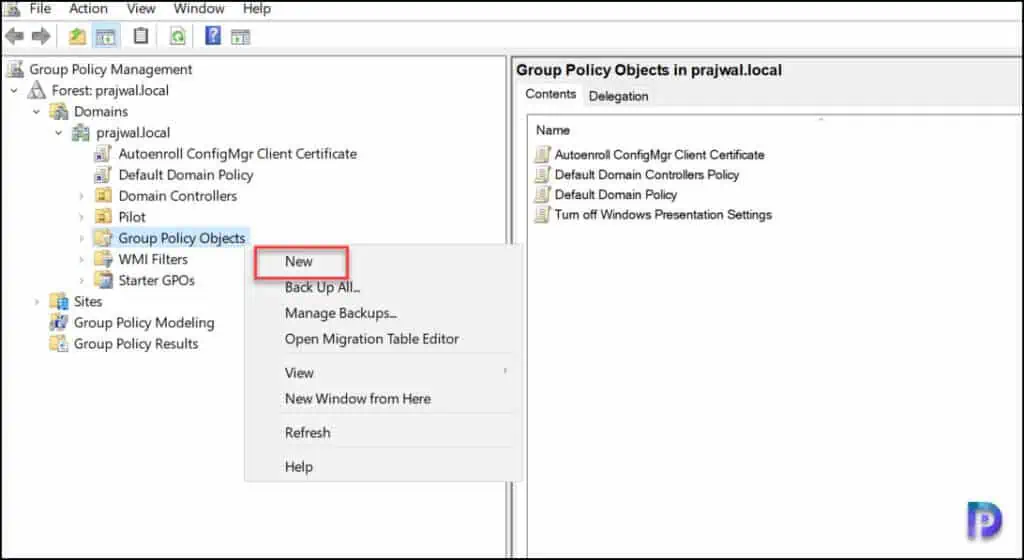Choose Manage Backups... from context menu

(x=383, y=313)
